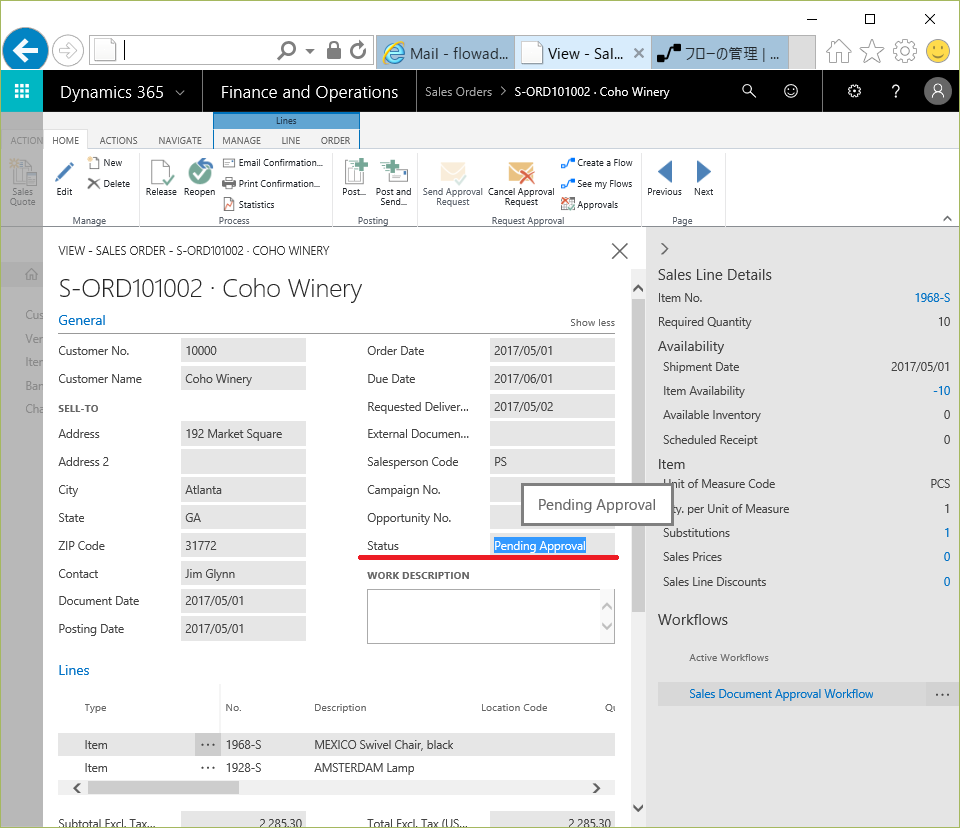Click Print Confirmation in Process group
Image resolution: width=960 pixels, height=828 pixels.
(271, 184)
